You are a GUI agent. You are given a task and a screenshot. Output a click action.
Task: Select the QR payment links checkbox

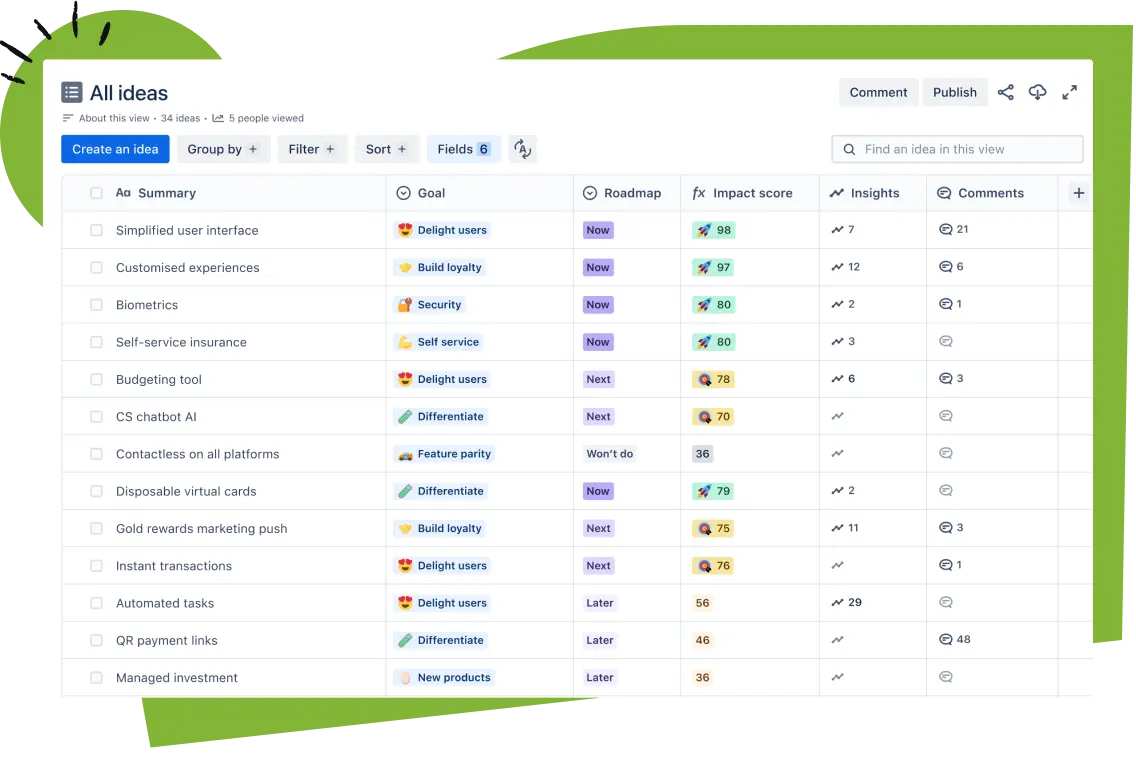point(96,640)
